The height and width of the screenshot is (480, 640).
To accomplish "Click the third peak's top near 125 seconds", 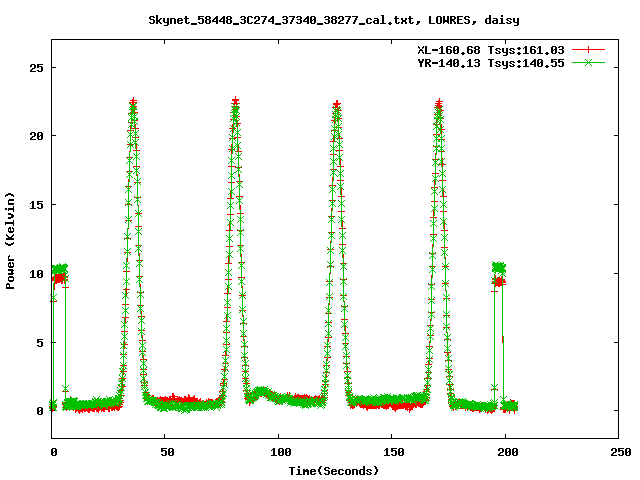I will [336, 105].
